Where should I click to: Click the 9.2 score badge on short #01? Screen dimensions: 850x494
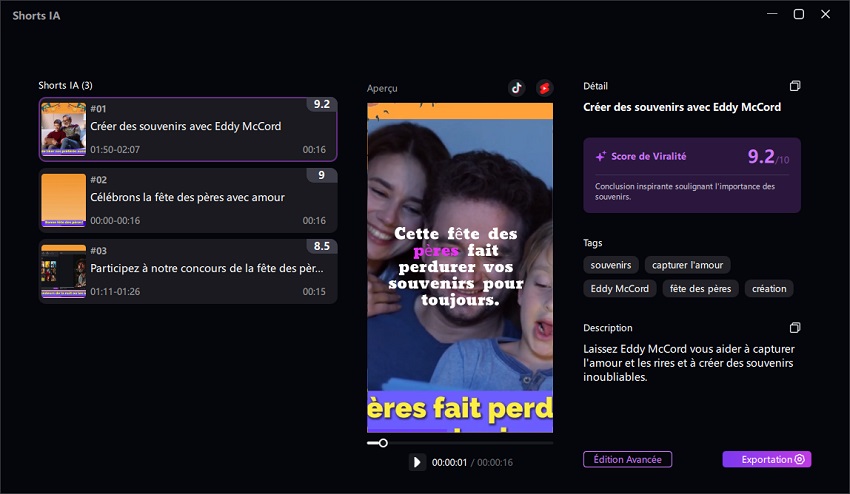click(x=321, y=104)
